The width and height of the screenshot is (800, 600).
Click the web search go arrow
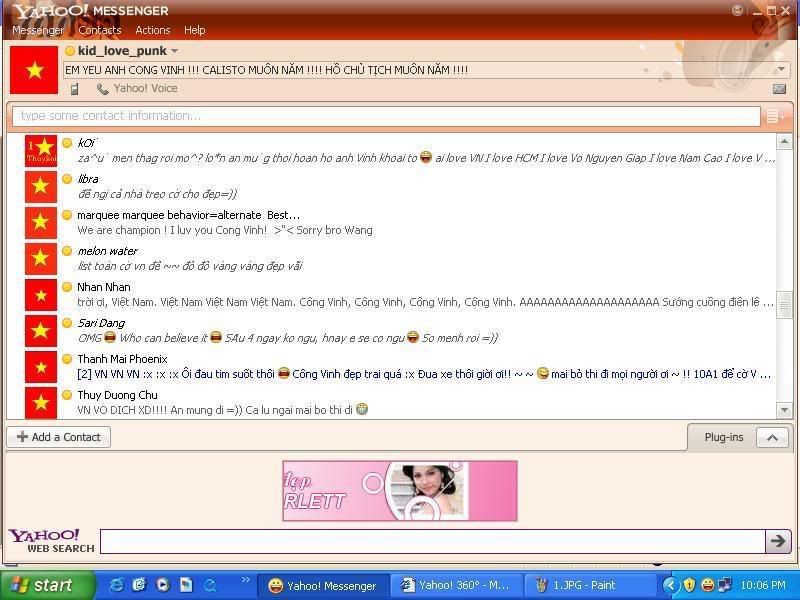[x=778, y=541]
